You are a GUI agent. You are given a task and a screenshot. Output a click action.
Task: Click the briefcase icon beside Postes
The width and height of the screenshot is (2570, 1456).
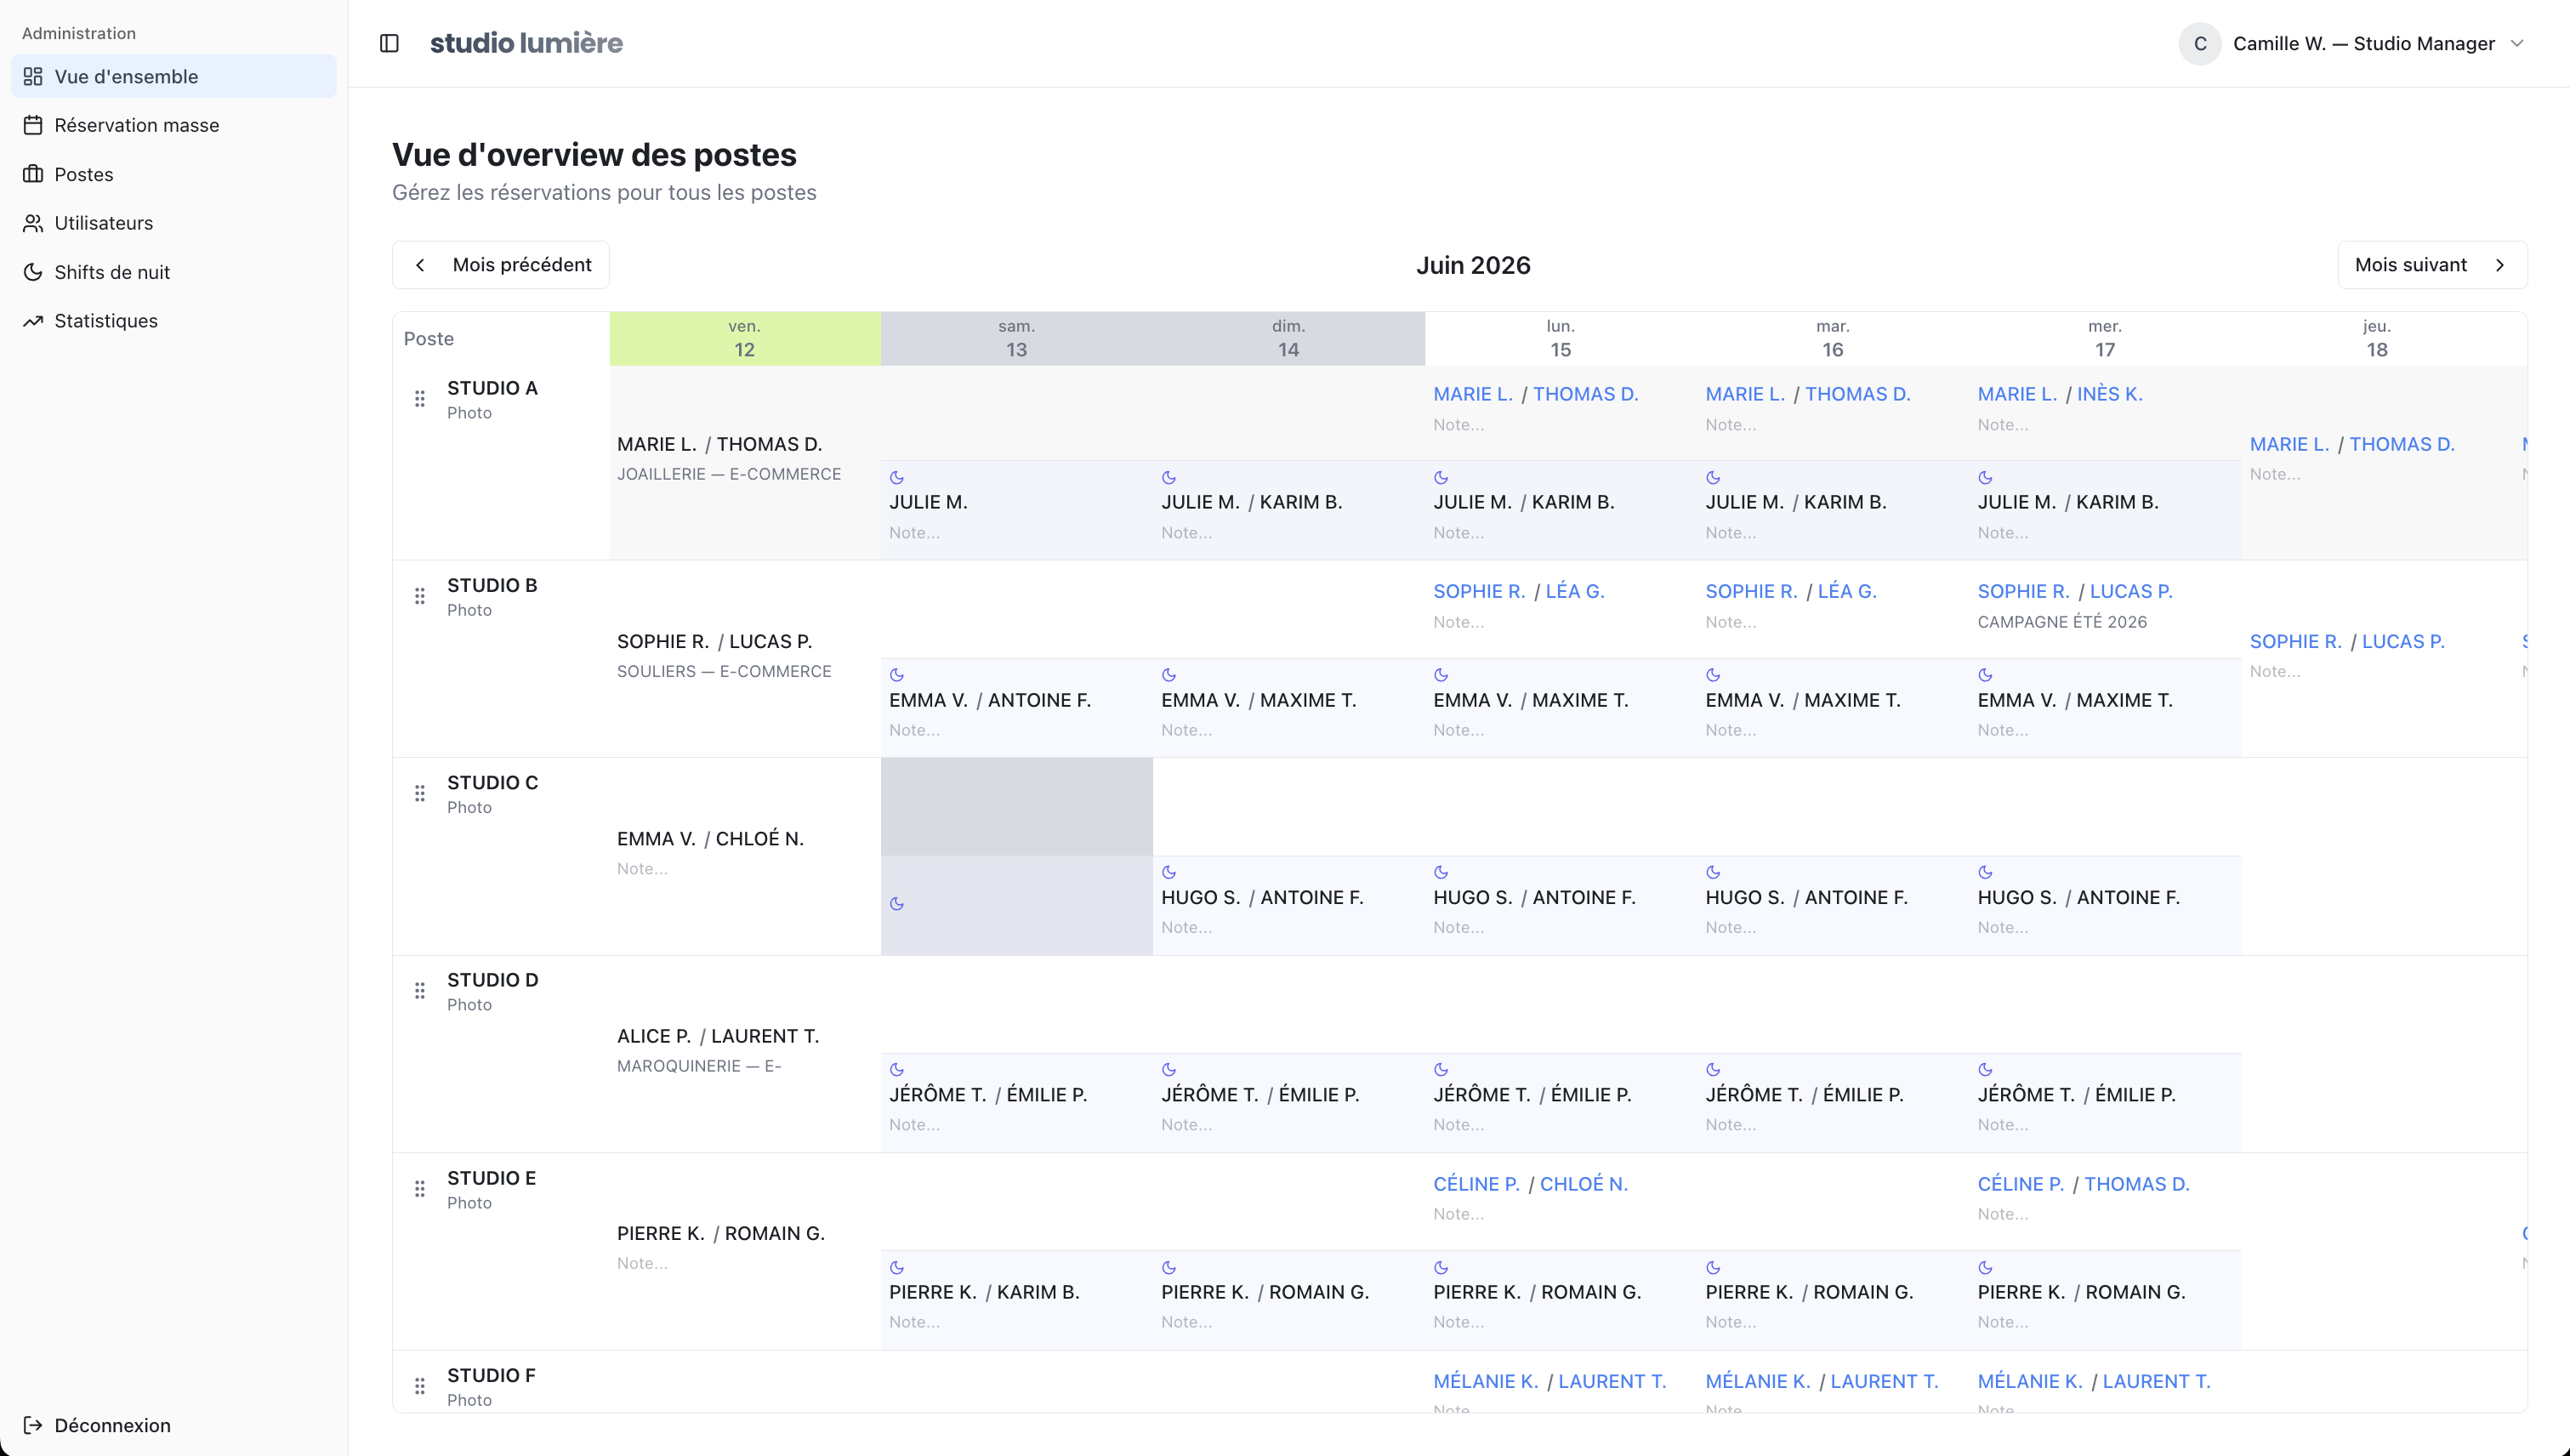(33, 174)
